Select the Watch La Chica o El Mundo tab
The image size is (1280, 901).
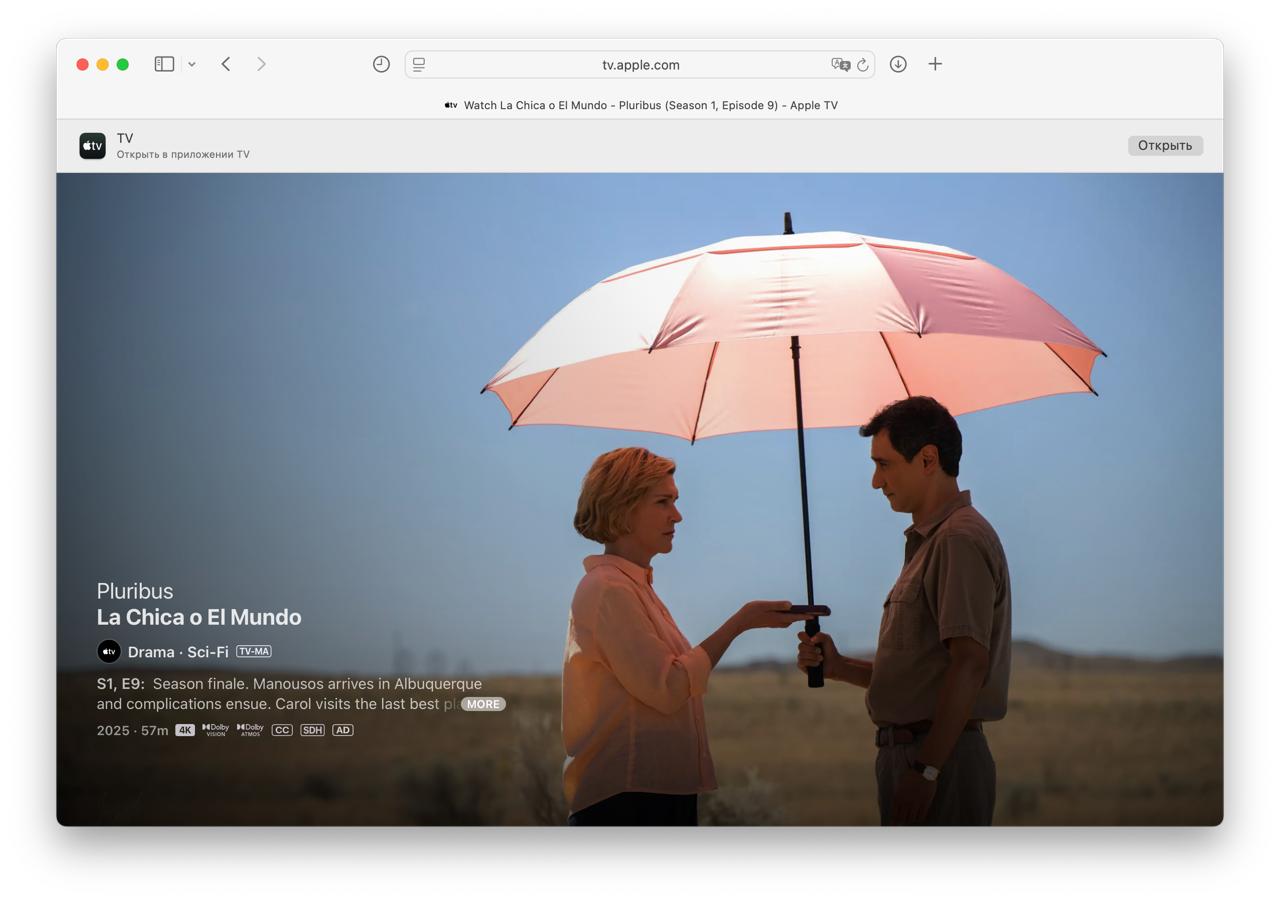pos(640,105)
